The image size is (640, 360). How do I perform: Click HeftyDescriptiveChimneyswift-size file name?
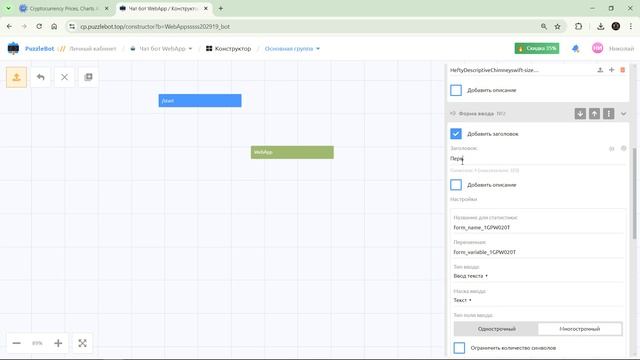coord(494,70)
